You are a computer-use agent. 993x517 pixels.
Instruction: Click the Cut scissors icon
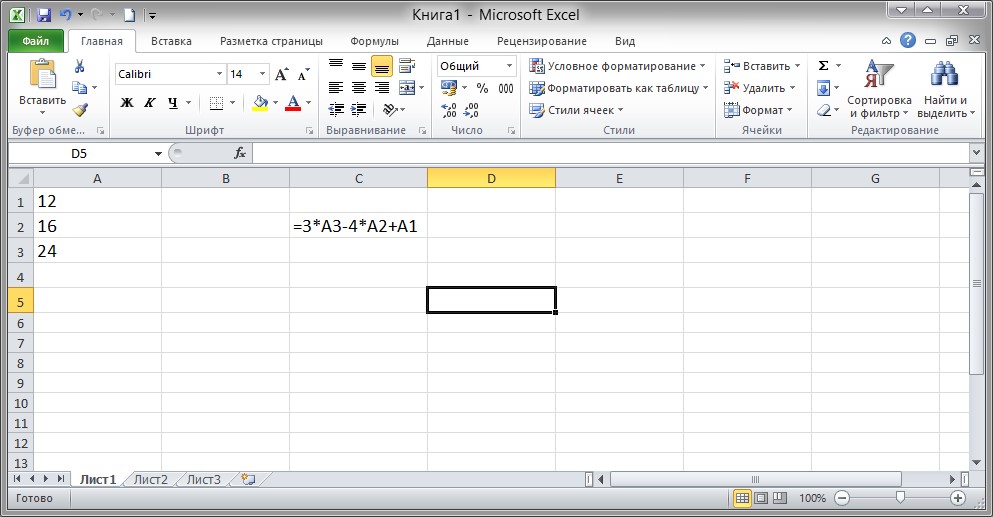[80, 66]
